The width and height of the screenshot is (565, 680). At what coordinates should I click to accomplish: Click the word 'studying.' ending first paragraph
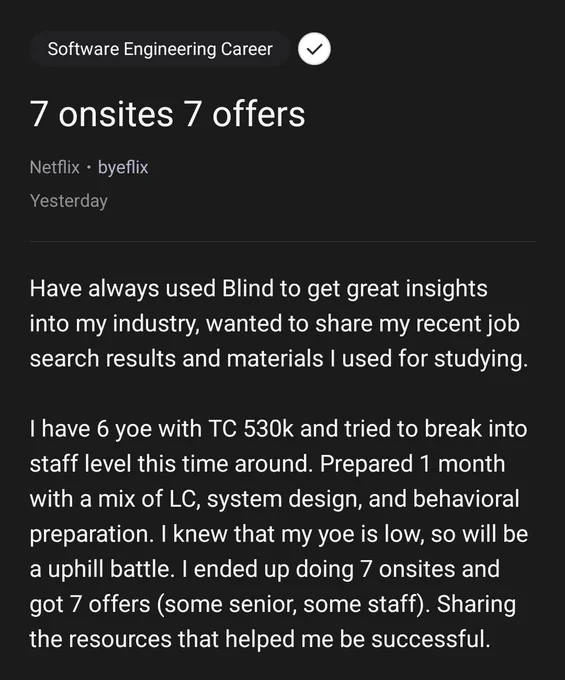[481, 359]
